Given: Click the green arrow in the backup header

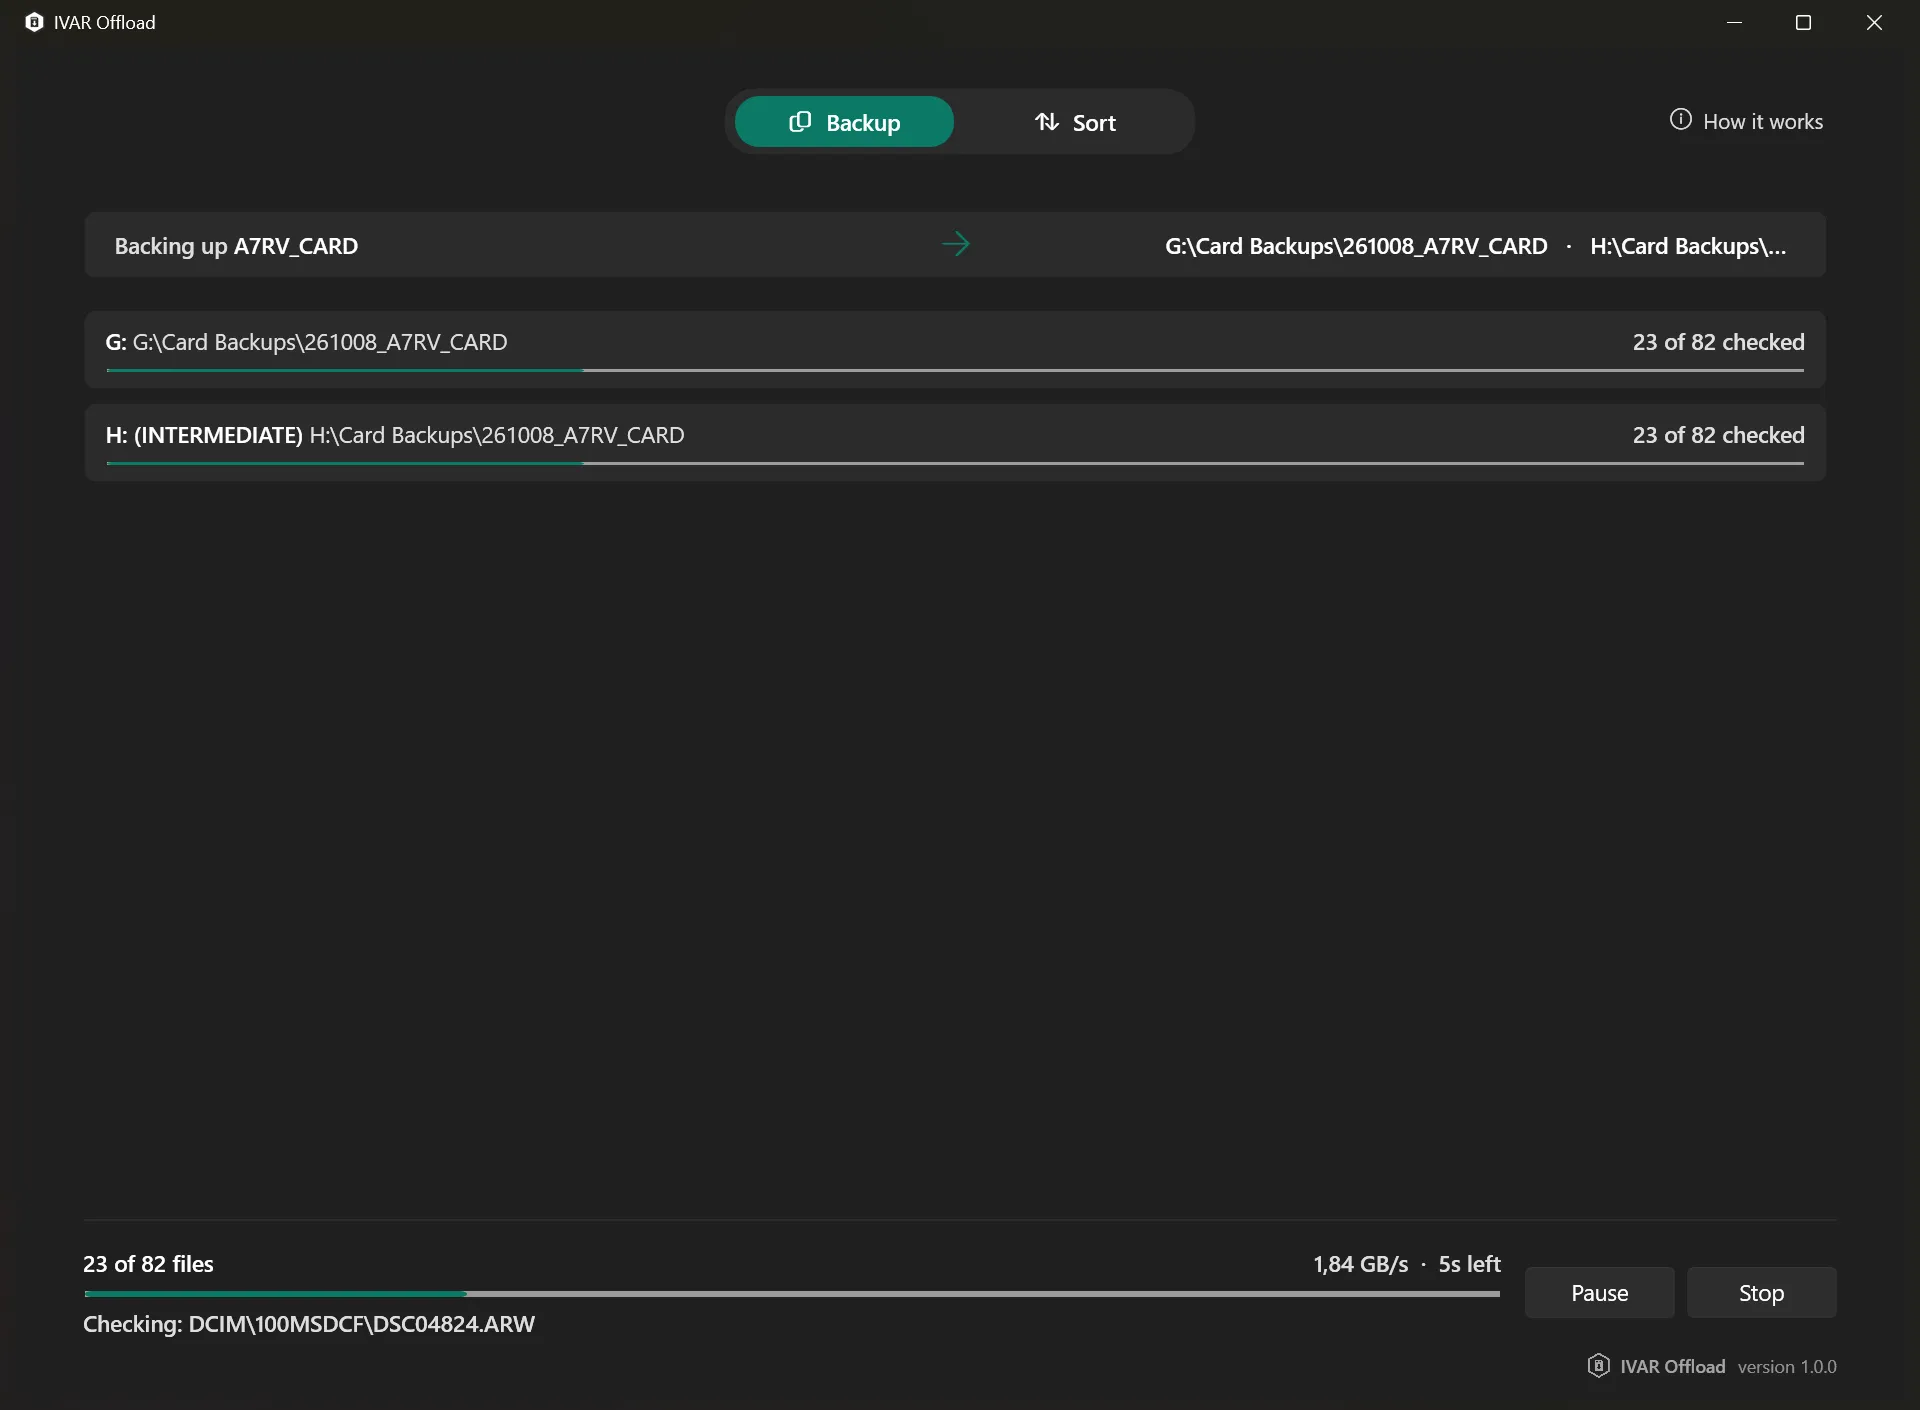Looking at the screenshot, I should click(x=955, y=244).
